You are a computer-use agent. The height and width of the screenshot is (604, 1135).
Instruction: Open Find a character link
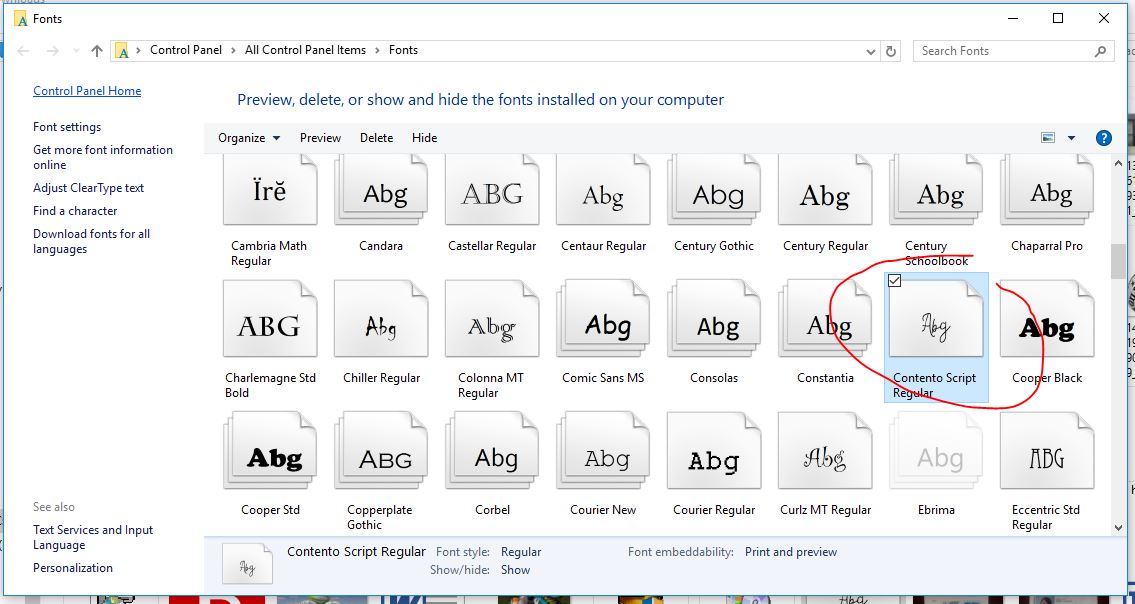[75, 211]
